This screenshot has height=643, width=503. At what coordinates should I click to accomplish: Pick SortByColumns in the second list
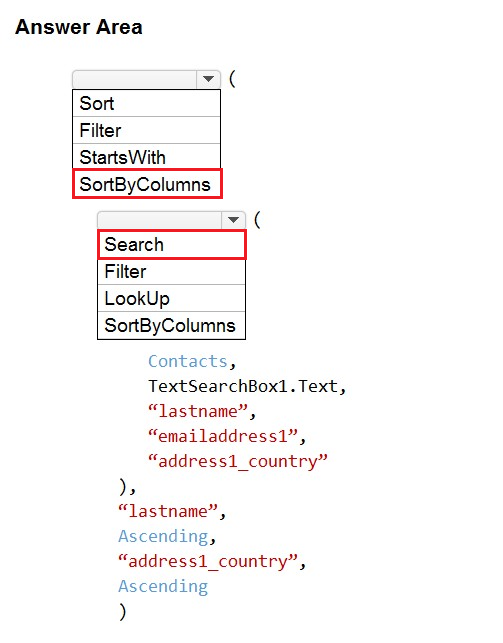(x=171, y=326)
